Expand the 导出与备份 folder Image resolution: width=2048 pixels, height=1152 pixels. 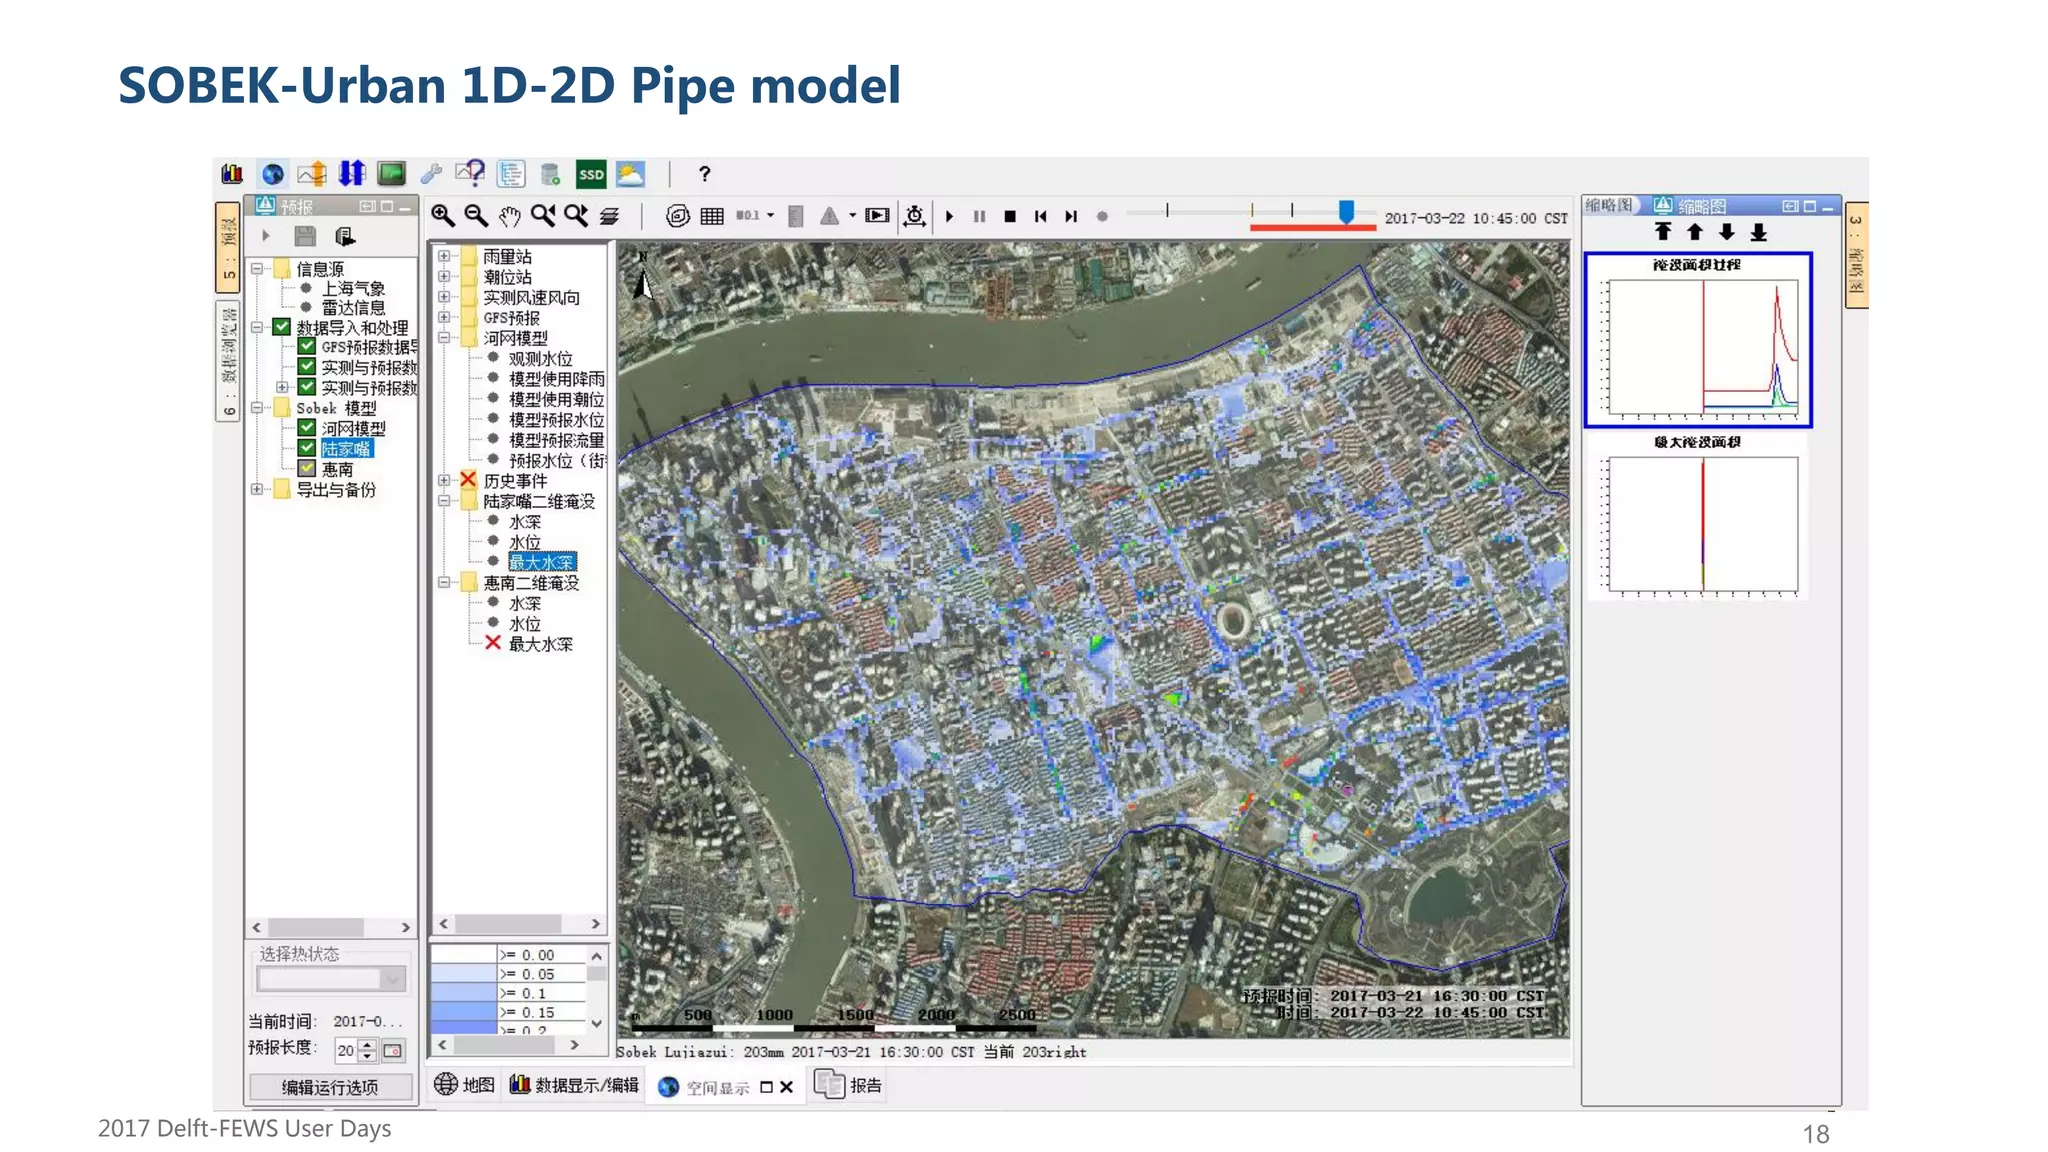(257, 489)
